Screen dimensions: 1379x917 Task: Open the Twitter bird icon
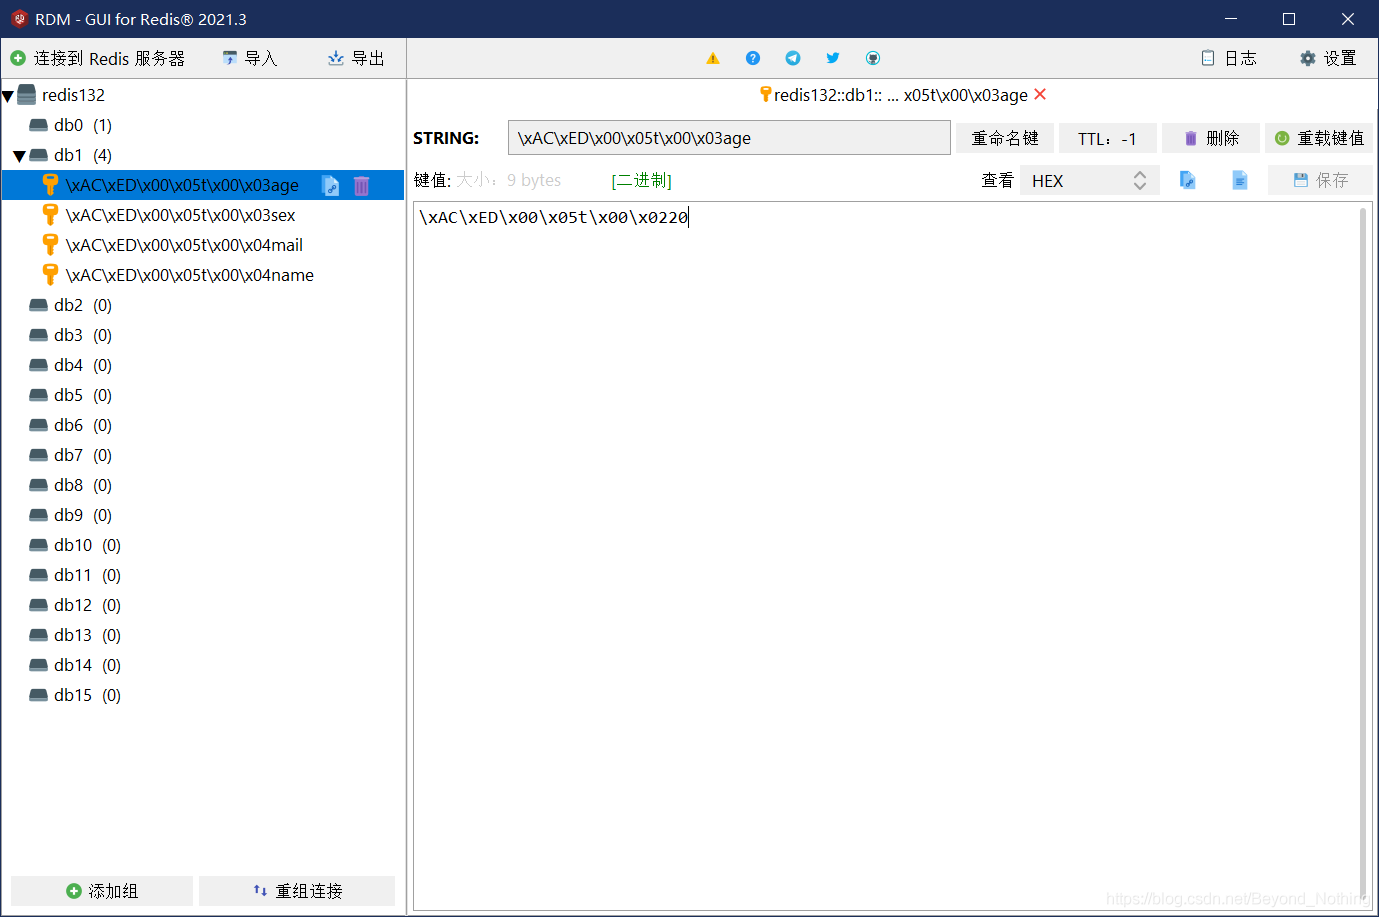point(833,58)
